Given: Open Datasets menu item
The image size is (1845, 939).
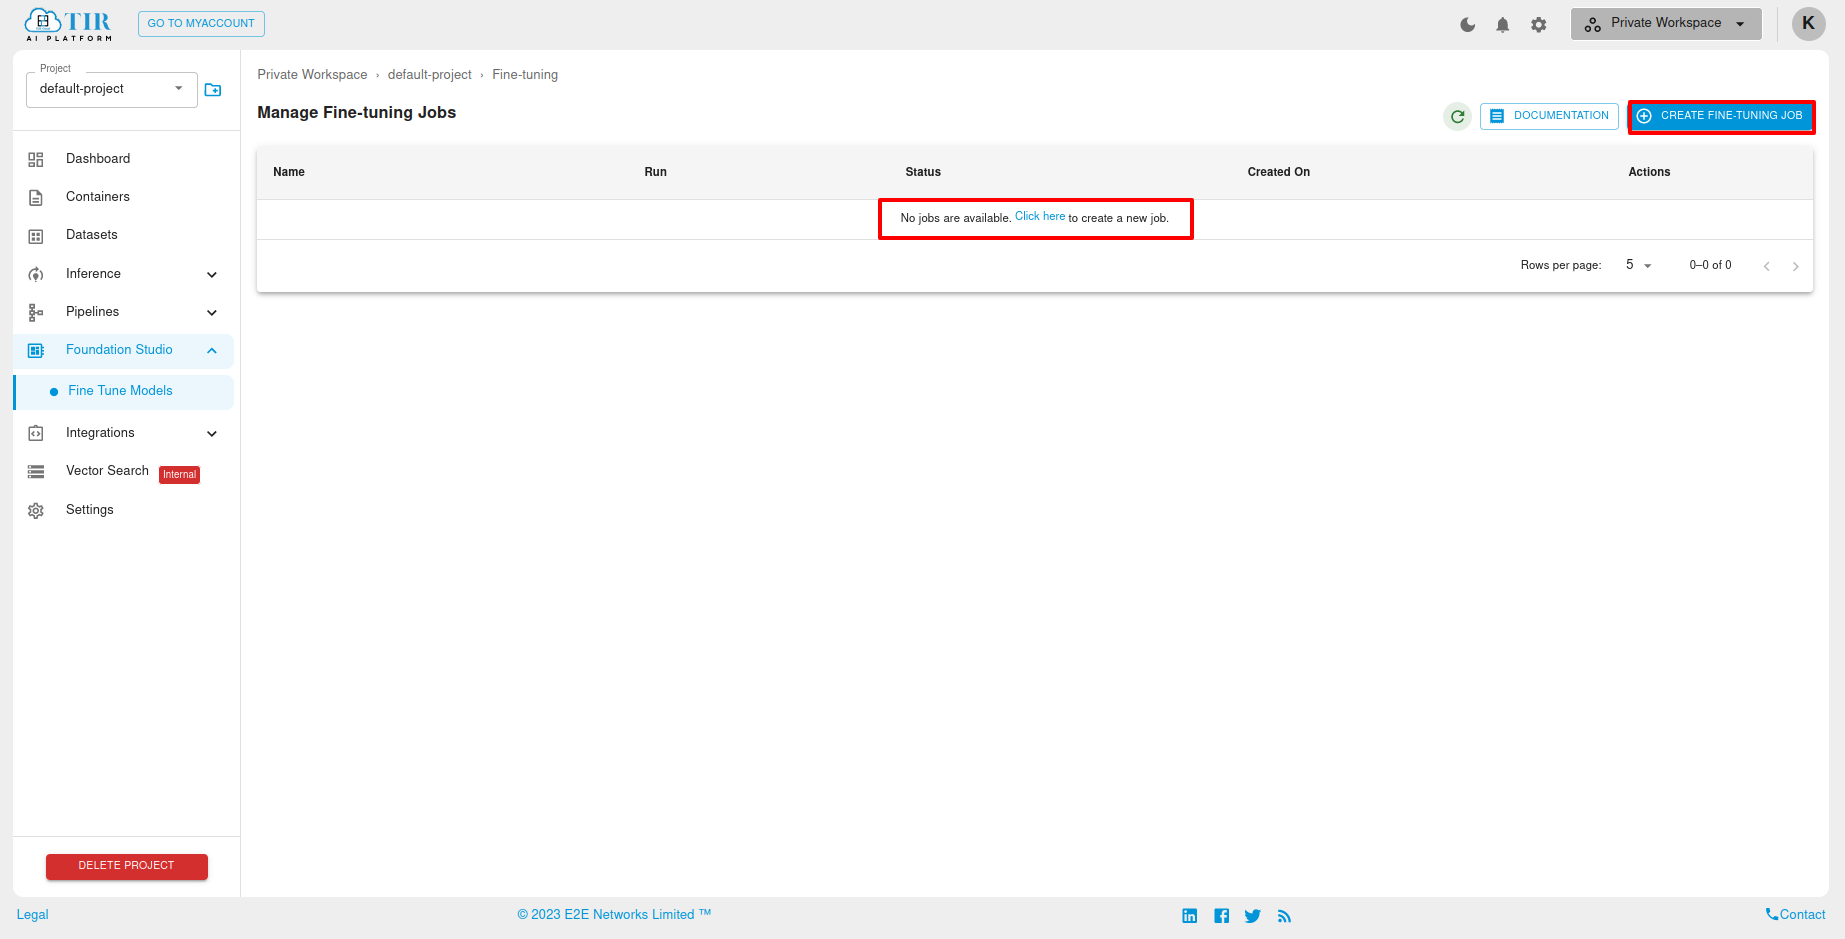Looking at the screenshot, I should tap(92, 235).
